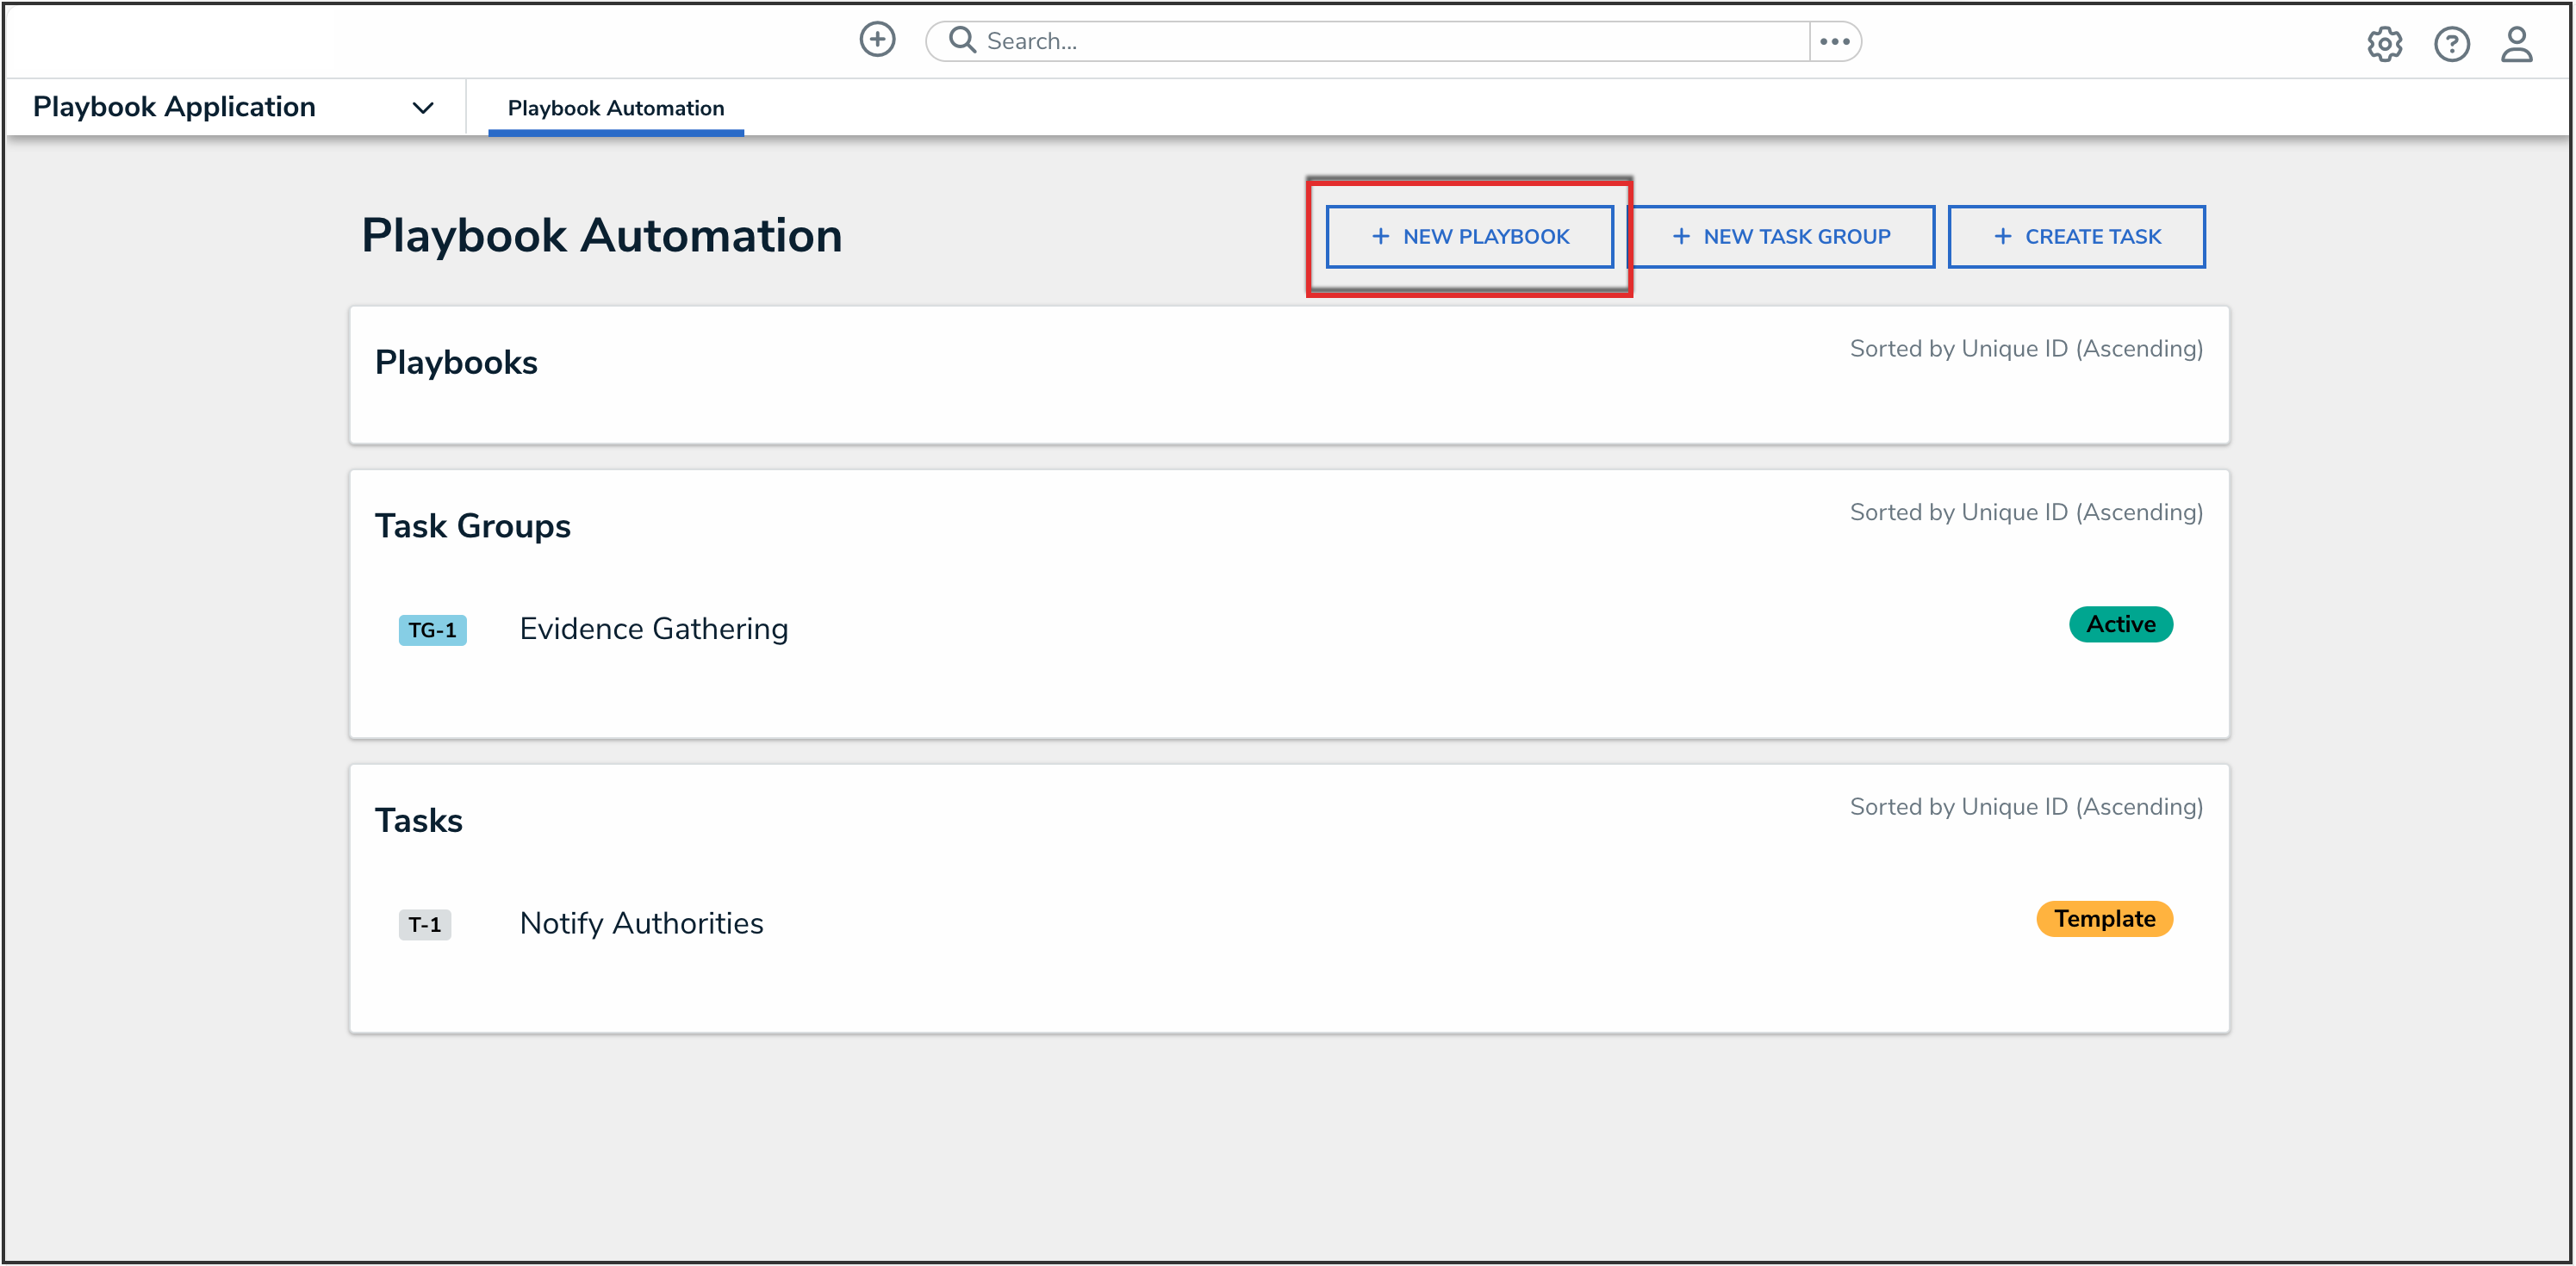The image size is (2576, 1266).
Task: Open the settings gear icon
Action: (x=2384, y=44)
